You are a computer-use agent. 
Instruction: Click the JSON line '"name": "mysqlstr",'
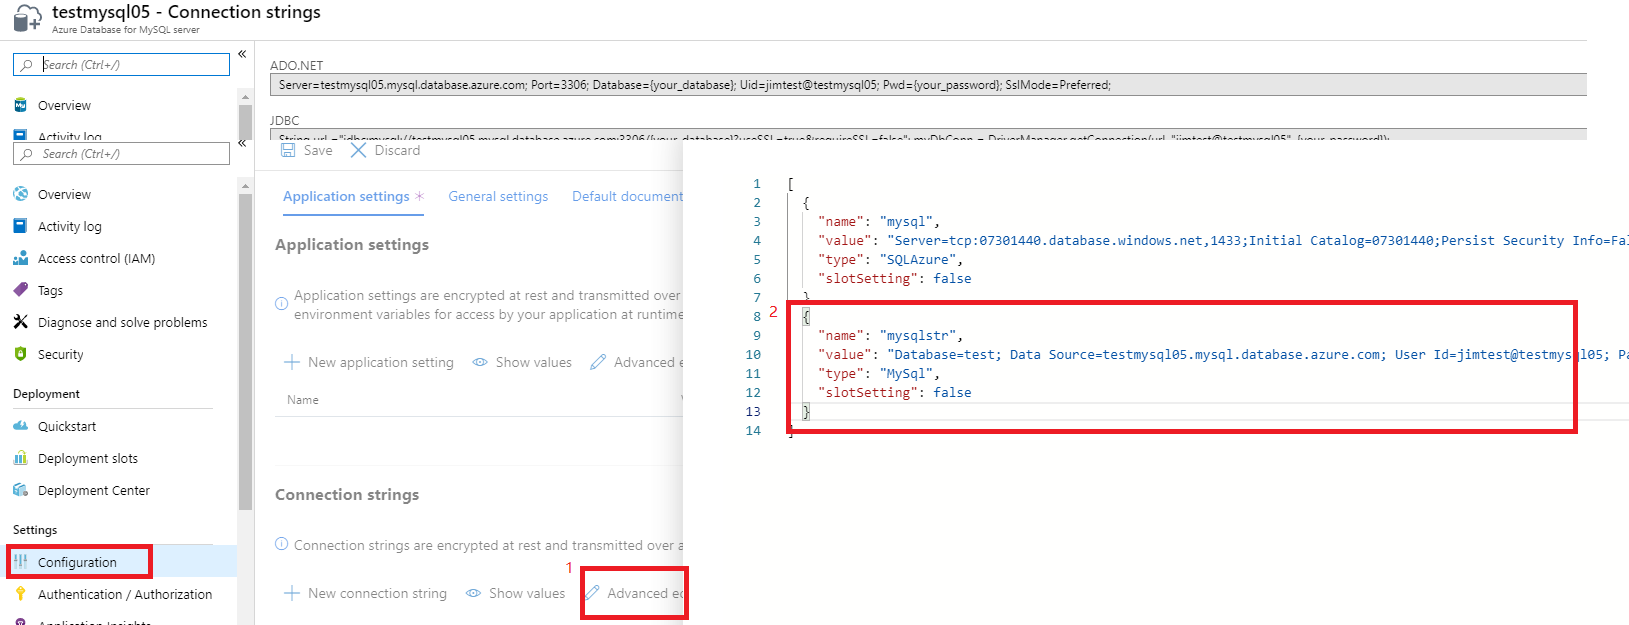click(x=891, y=336)
